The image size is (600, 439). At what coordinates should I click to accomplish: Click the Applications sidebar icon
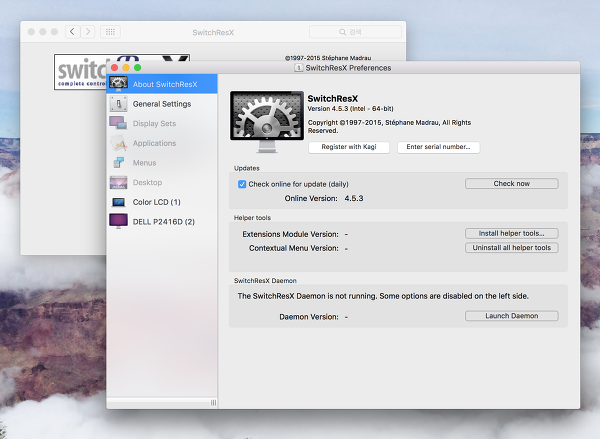pos(118,143)
